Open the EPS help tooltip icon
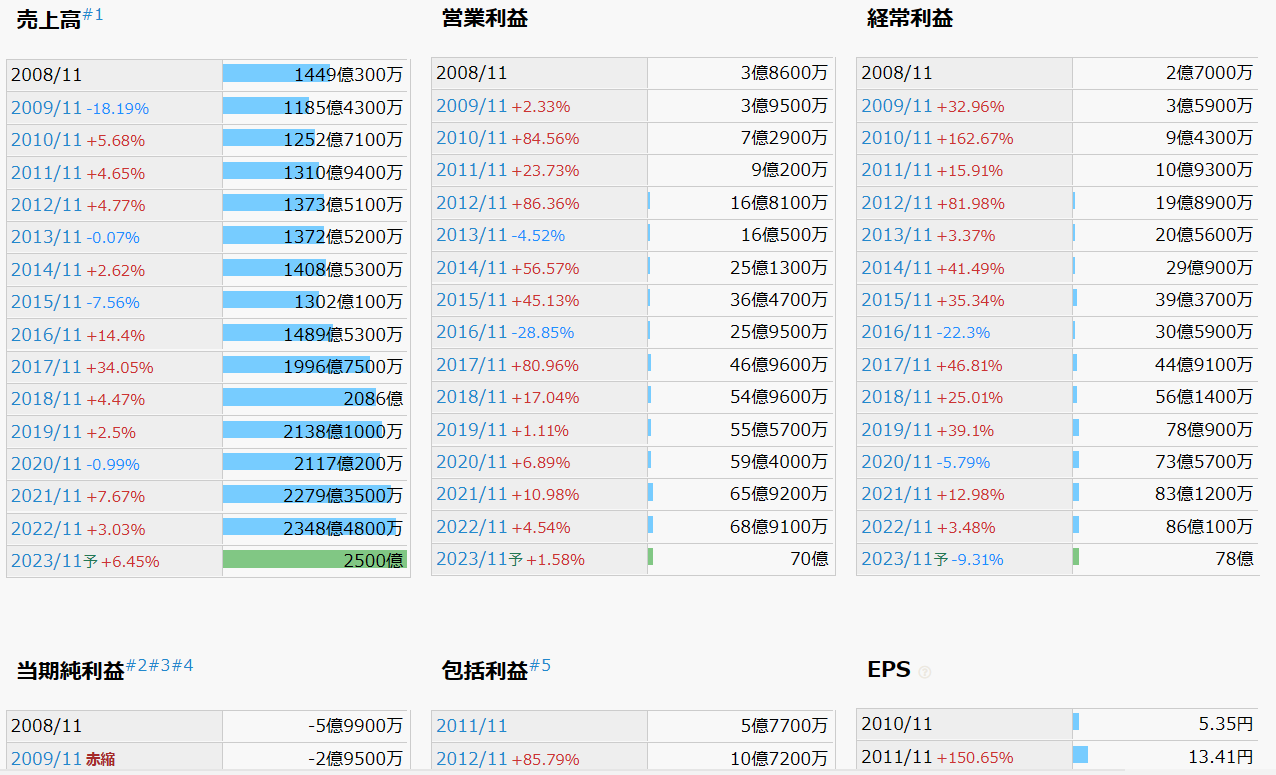1276x775 pixels. tap(925, 671)
